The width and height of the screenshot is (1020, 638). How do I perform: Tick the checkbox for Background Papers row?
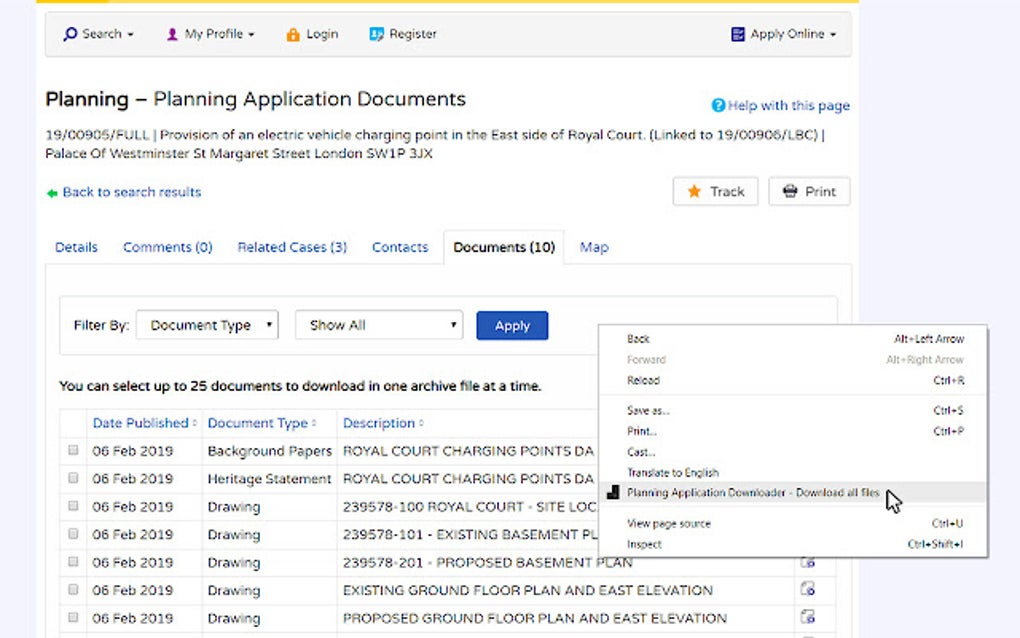click(x=73, y=451)
